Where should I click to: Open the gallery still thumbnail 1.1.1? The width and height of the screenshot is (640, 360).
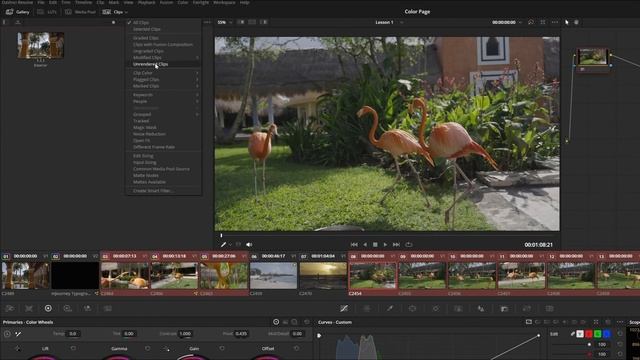point(40,45)
